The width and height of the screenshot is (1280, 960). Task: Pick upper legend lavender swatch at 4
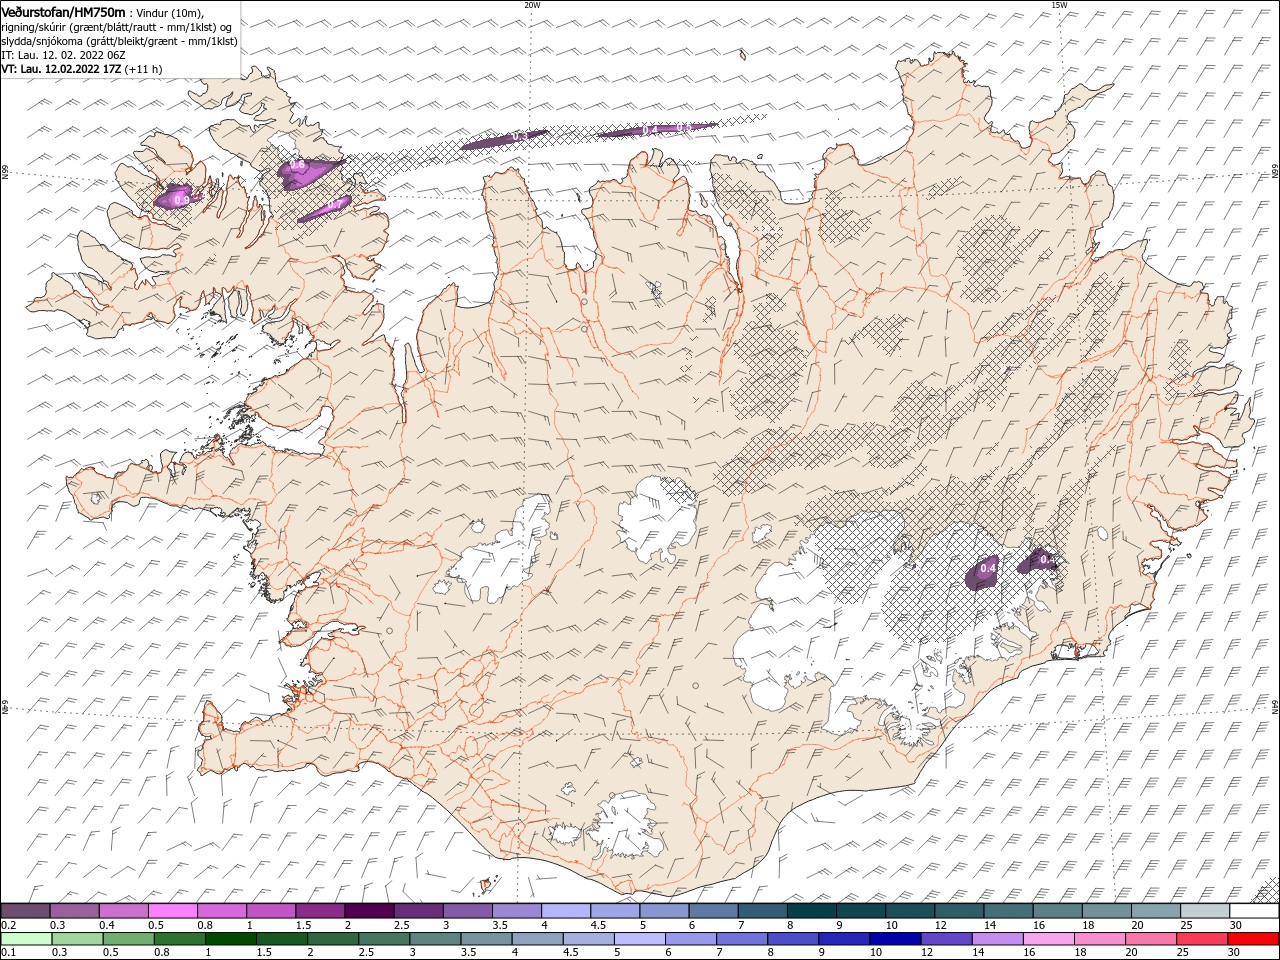point(566,911)
